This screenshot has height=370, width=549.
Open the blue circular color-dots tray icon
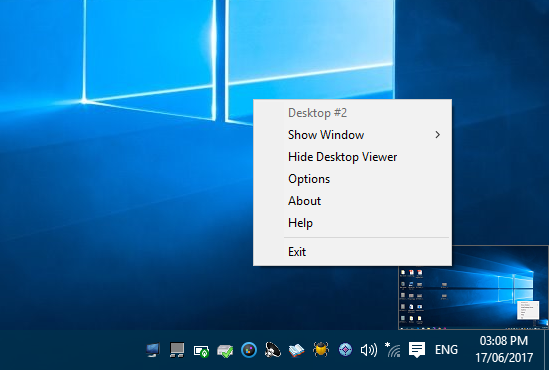coord(249,350)
